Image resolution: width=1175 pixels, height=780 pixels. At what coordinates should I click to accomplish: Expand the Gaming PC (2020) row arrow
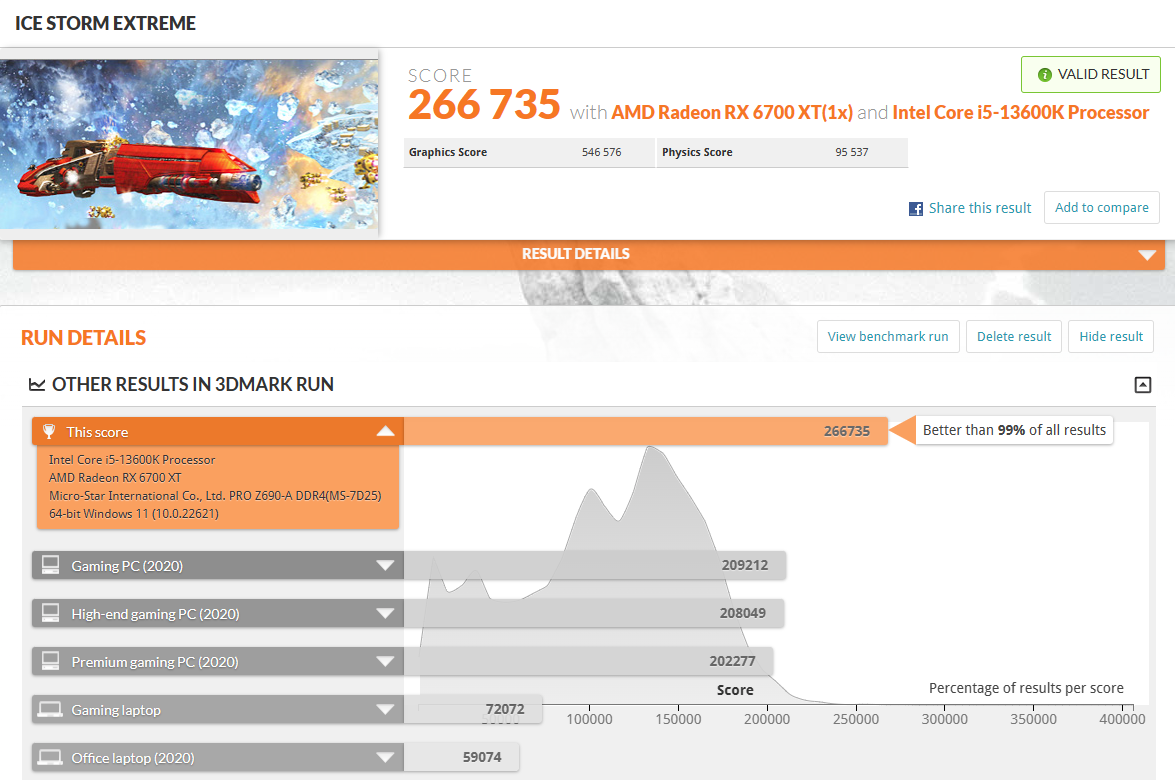tap(385, 565)
